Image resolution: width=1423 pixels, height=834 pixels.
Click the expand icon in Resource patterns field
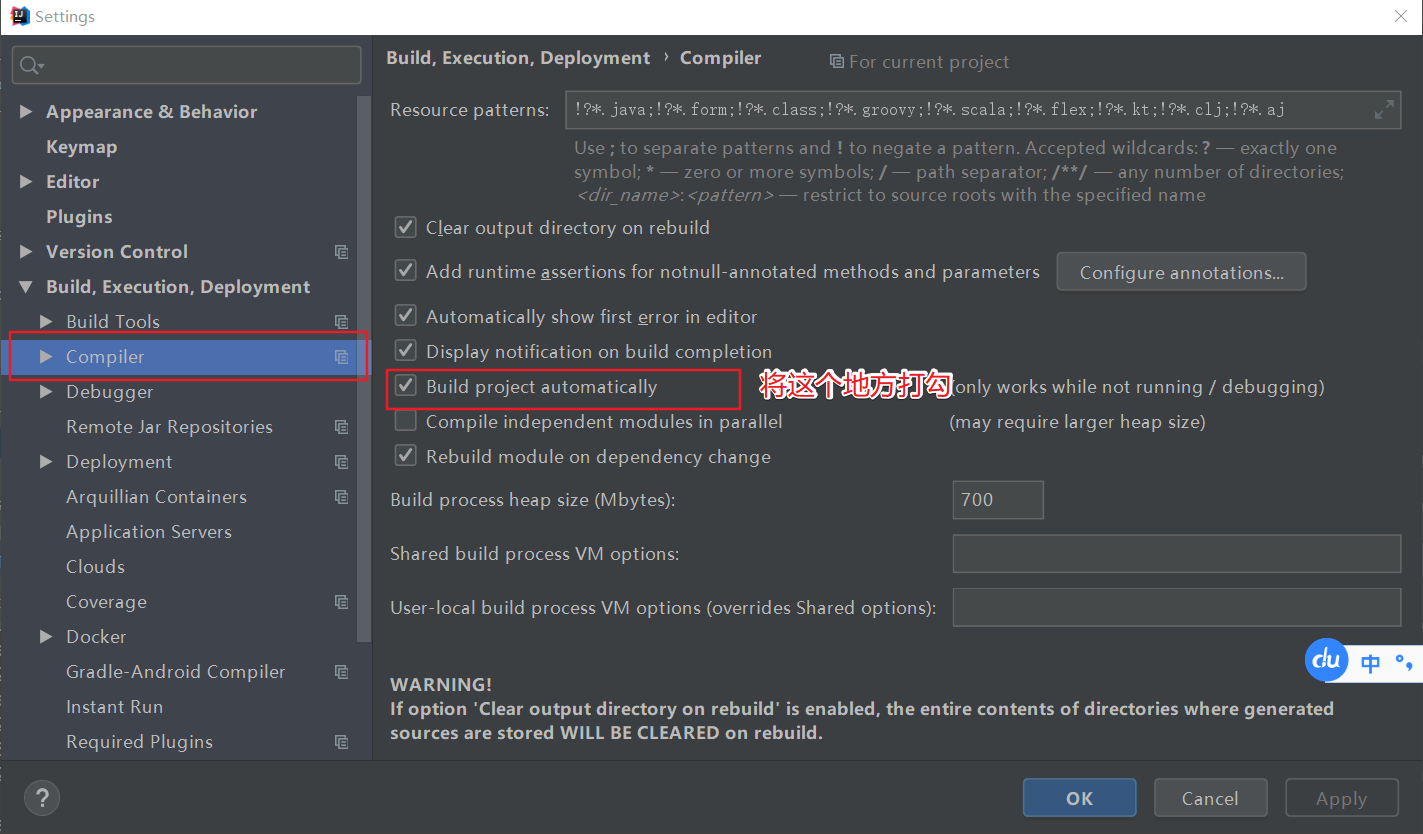click(x=1384, y=110)
